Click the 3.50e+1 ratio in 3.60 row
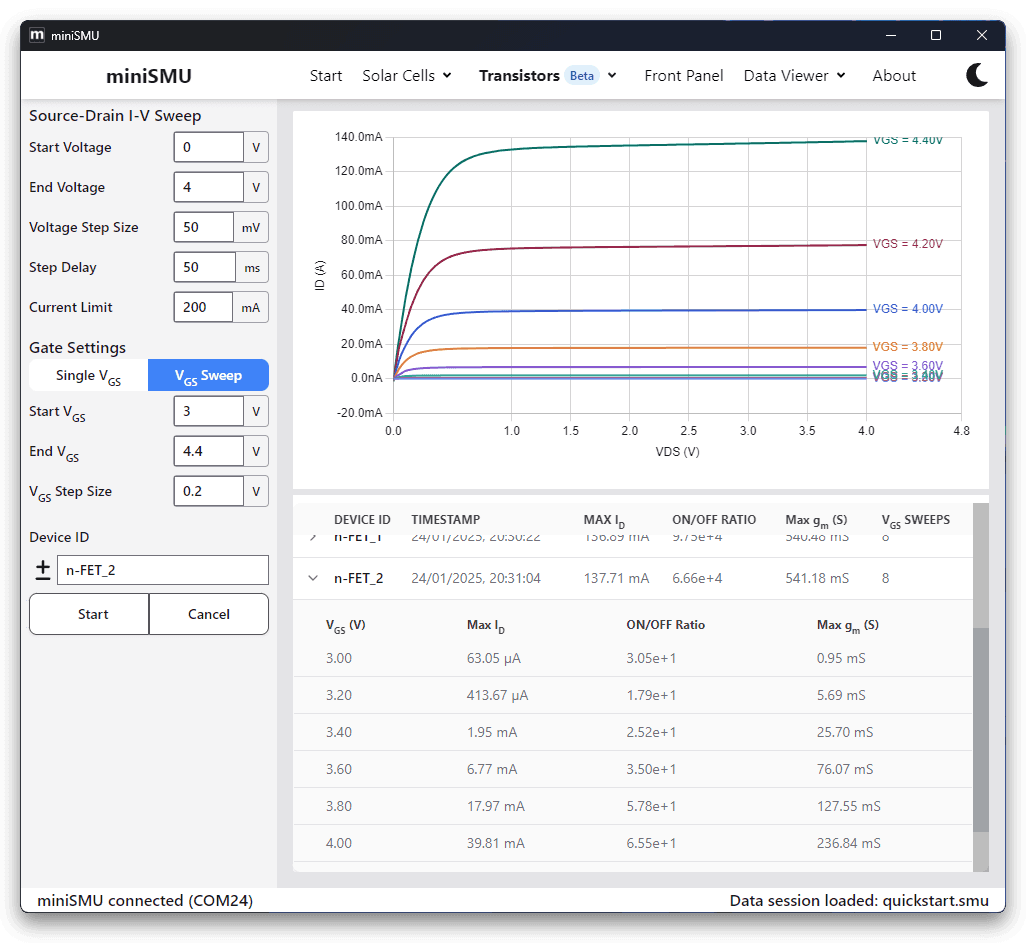The image size is (1026, 943). coord(651,769)
